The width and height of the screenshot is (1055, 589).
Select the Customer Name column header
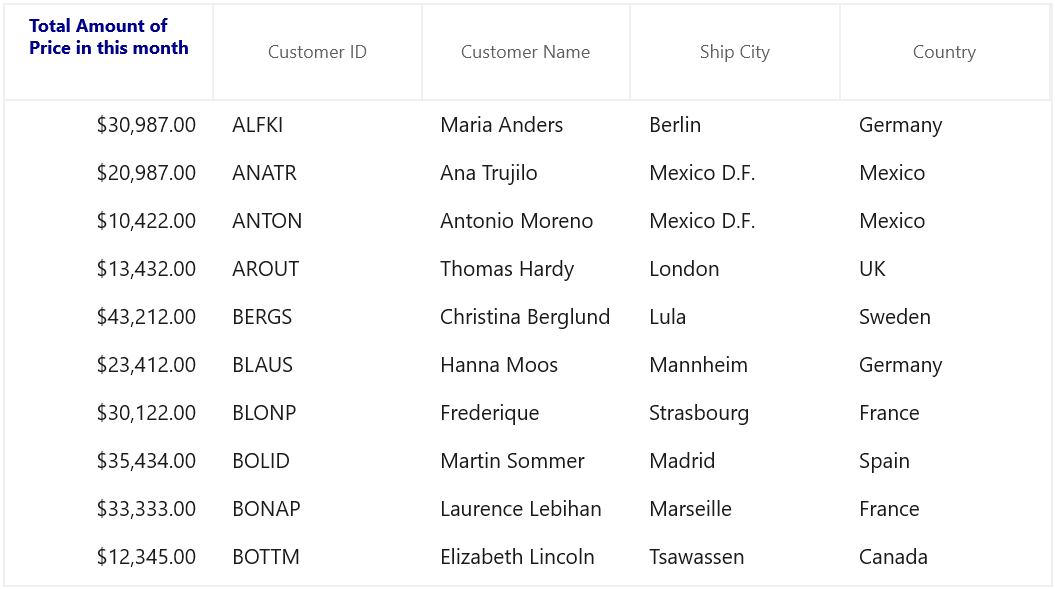pyautogui.click(x=525, y=52)
